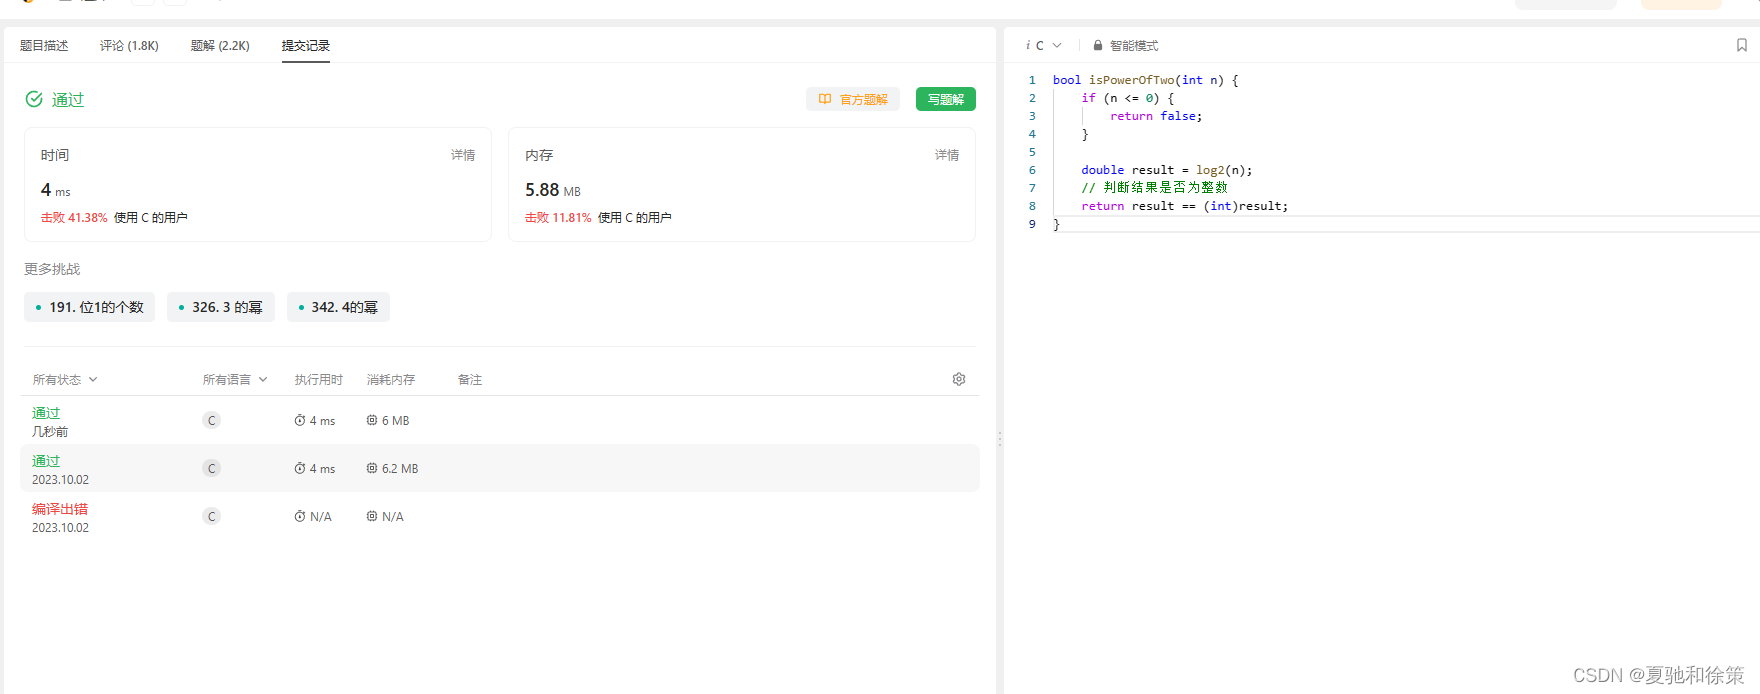The image size is (1760, 694).
Task: Open the 题解 (2.2K) tab
Action: [220, 46]
